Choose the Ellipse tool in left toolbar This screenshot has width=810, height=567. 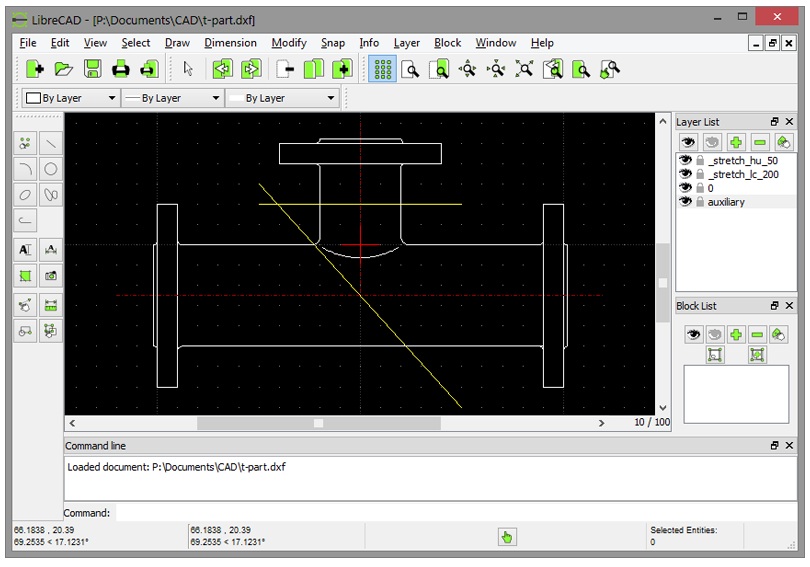(x=26, y=194)
